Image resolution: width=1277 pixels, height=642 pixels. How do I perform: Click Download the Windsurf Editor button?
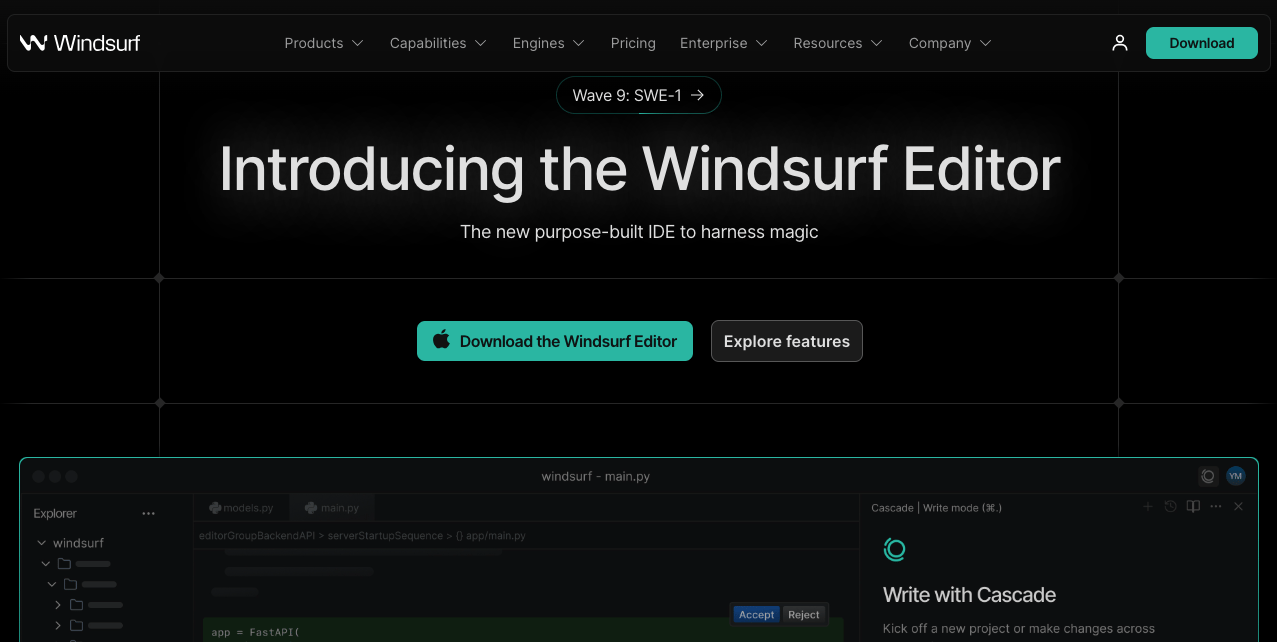555,341
